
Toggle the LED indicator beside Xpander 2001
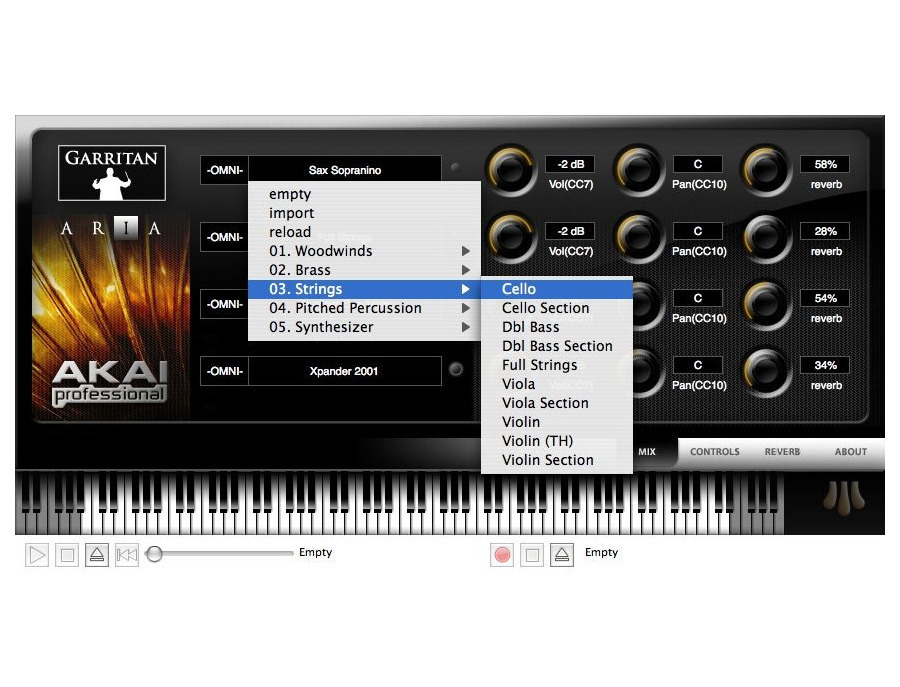pyautogui.click(x=456, y=370)
